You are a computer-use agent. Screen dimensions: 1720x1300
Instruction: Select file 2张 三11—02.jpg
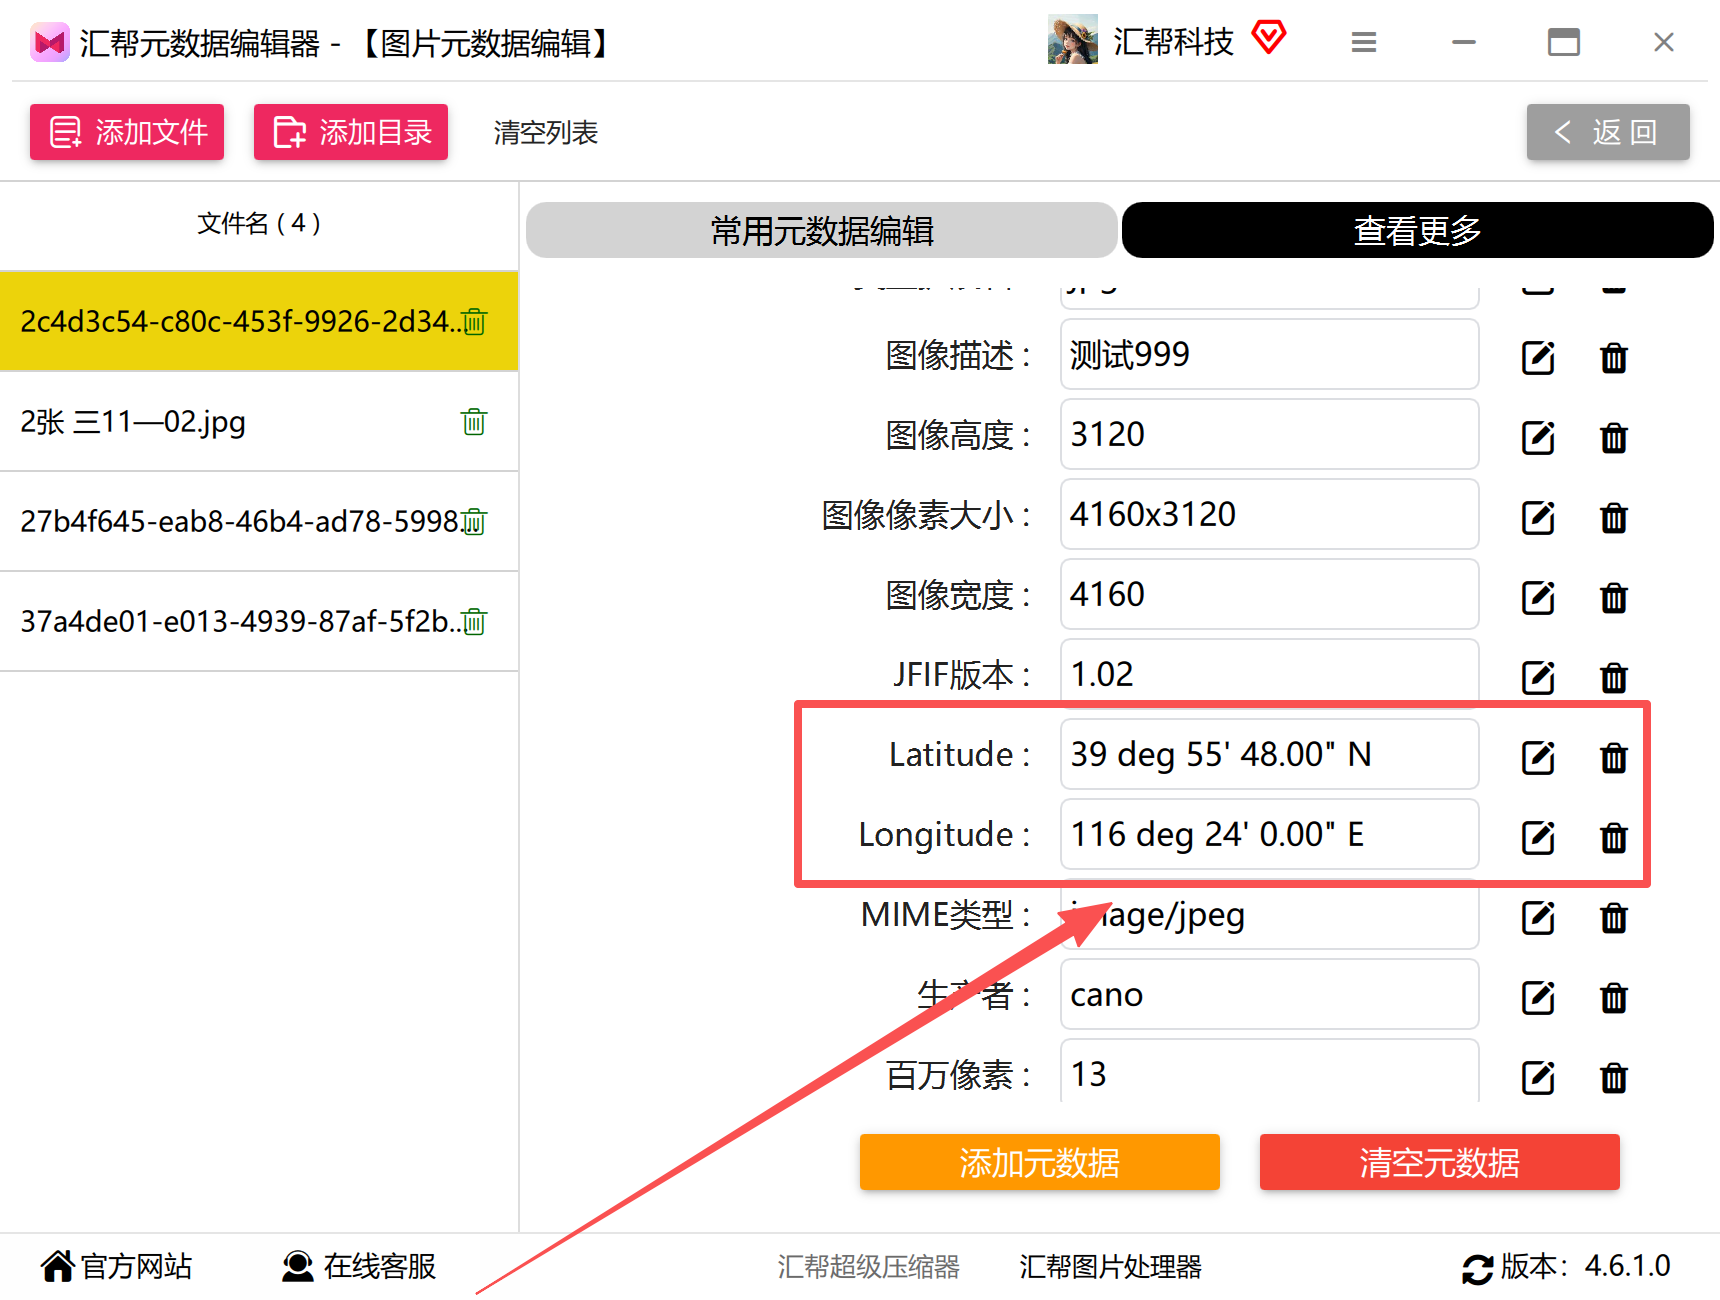259,421
